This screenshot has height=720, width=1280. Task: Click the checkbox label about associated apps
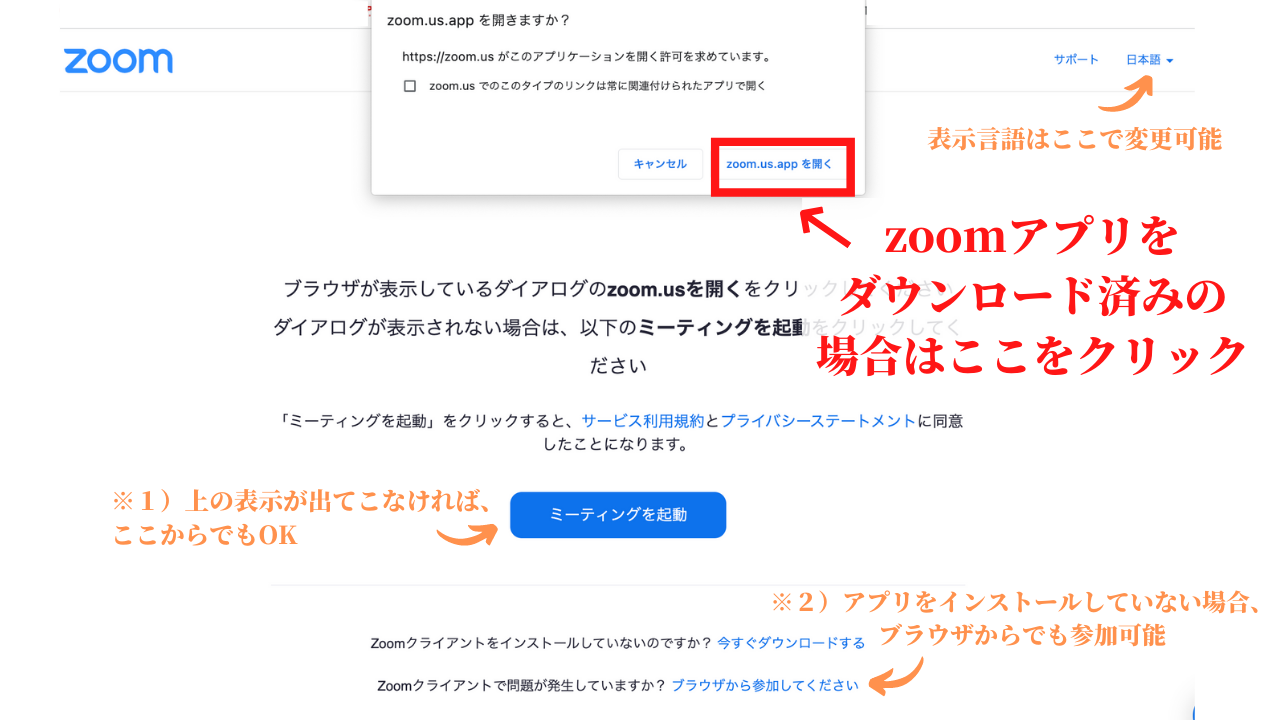click(598, 86)
